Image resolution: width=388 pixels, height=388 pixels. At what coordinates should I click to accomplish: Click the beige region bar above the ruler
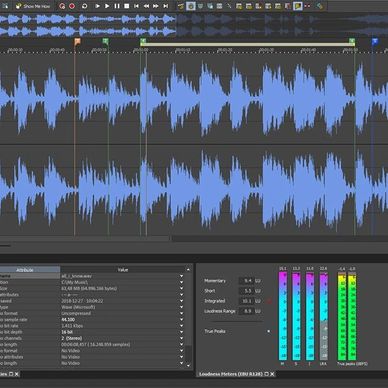247,44
